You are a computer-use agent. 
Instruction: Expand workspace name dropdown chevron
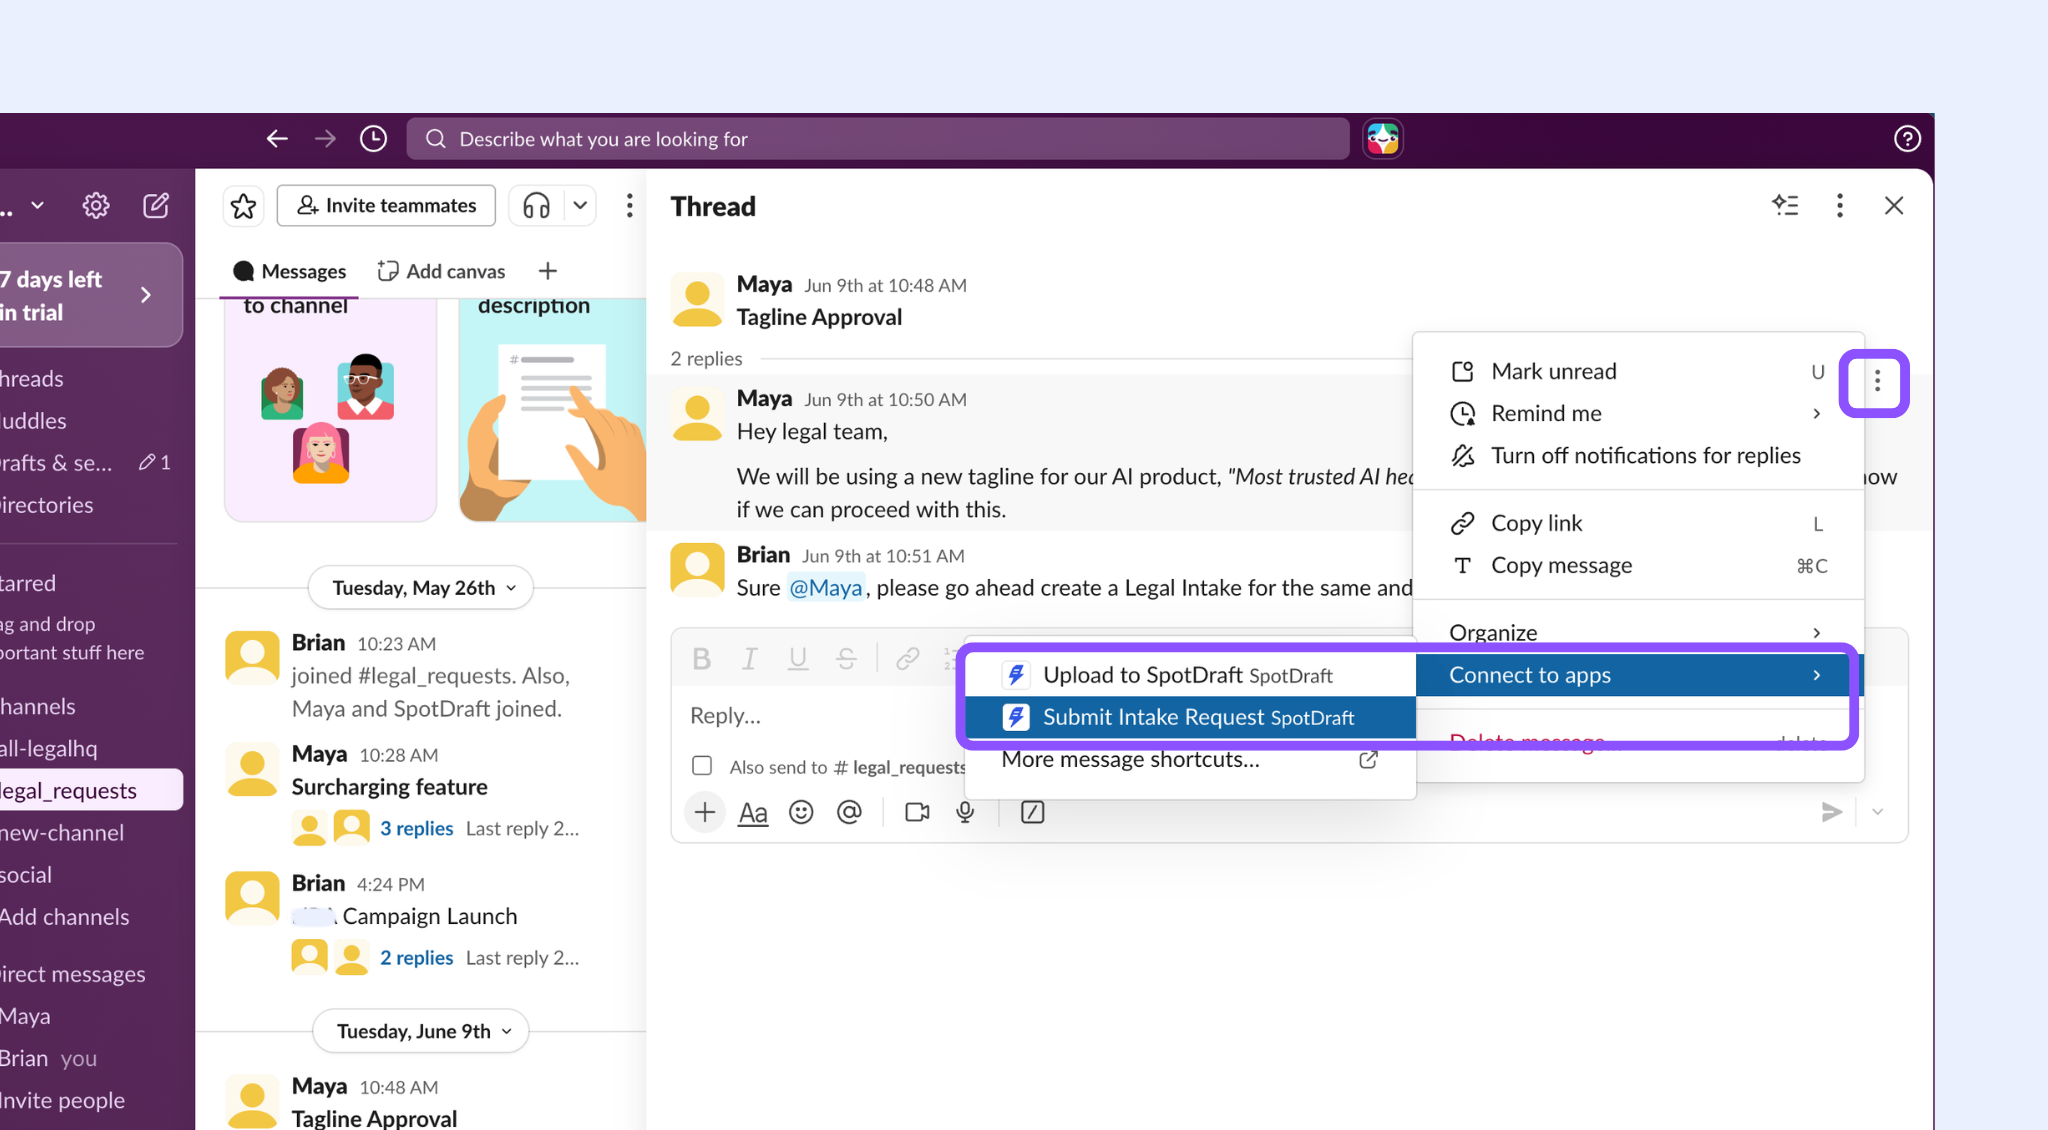coord(37,206)
